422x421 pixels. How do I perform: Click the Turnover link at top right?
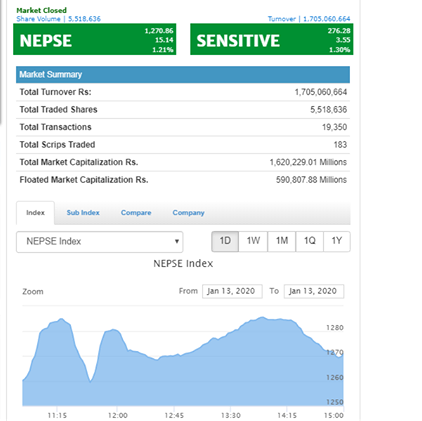[309, 19]
